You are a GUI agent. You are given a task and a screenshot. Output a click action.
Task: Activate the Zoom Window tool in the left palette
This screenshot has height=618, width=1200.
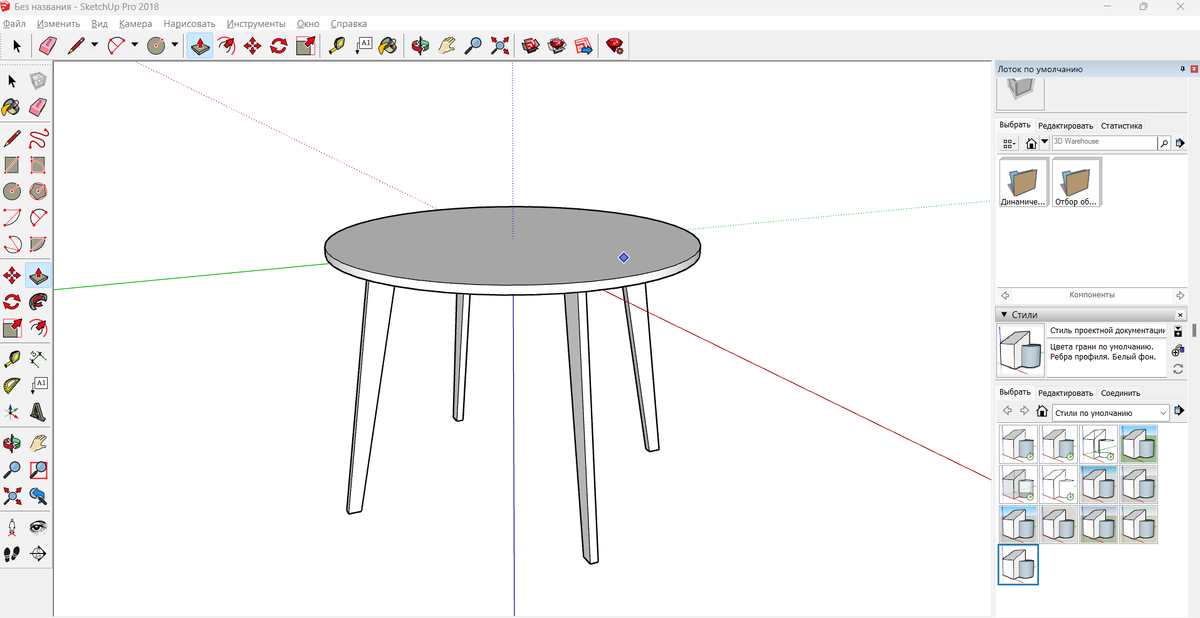pos(38,469)
